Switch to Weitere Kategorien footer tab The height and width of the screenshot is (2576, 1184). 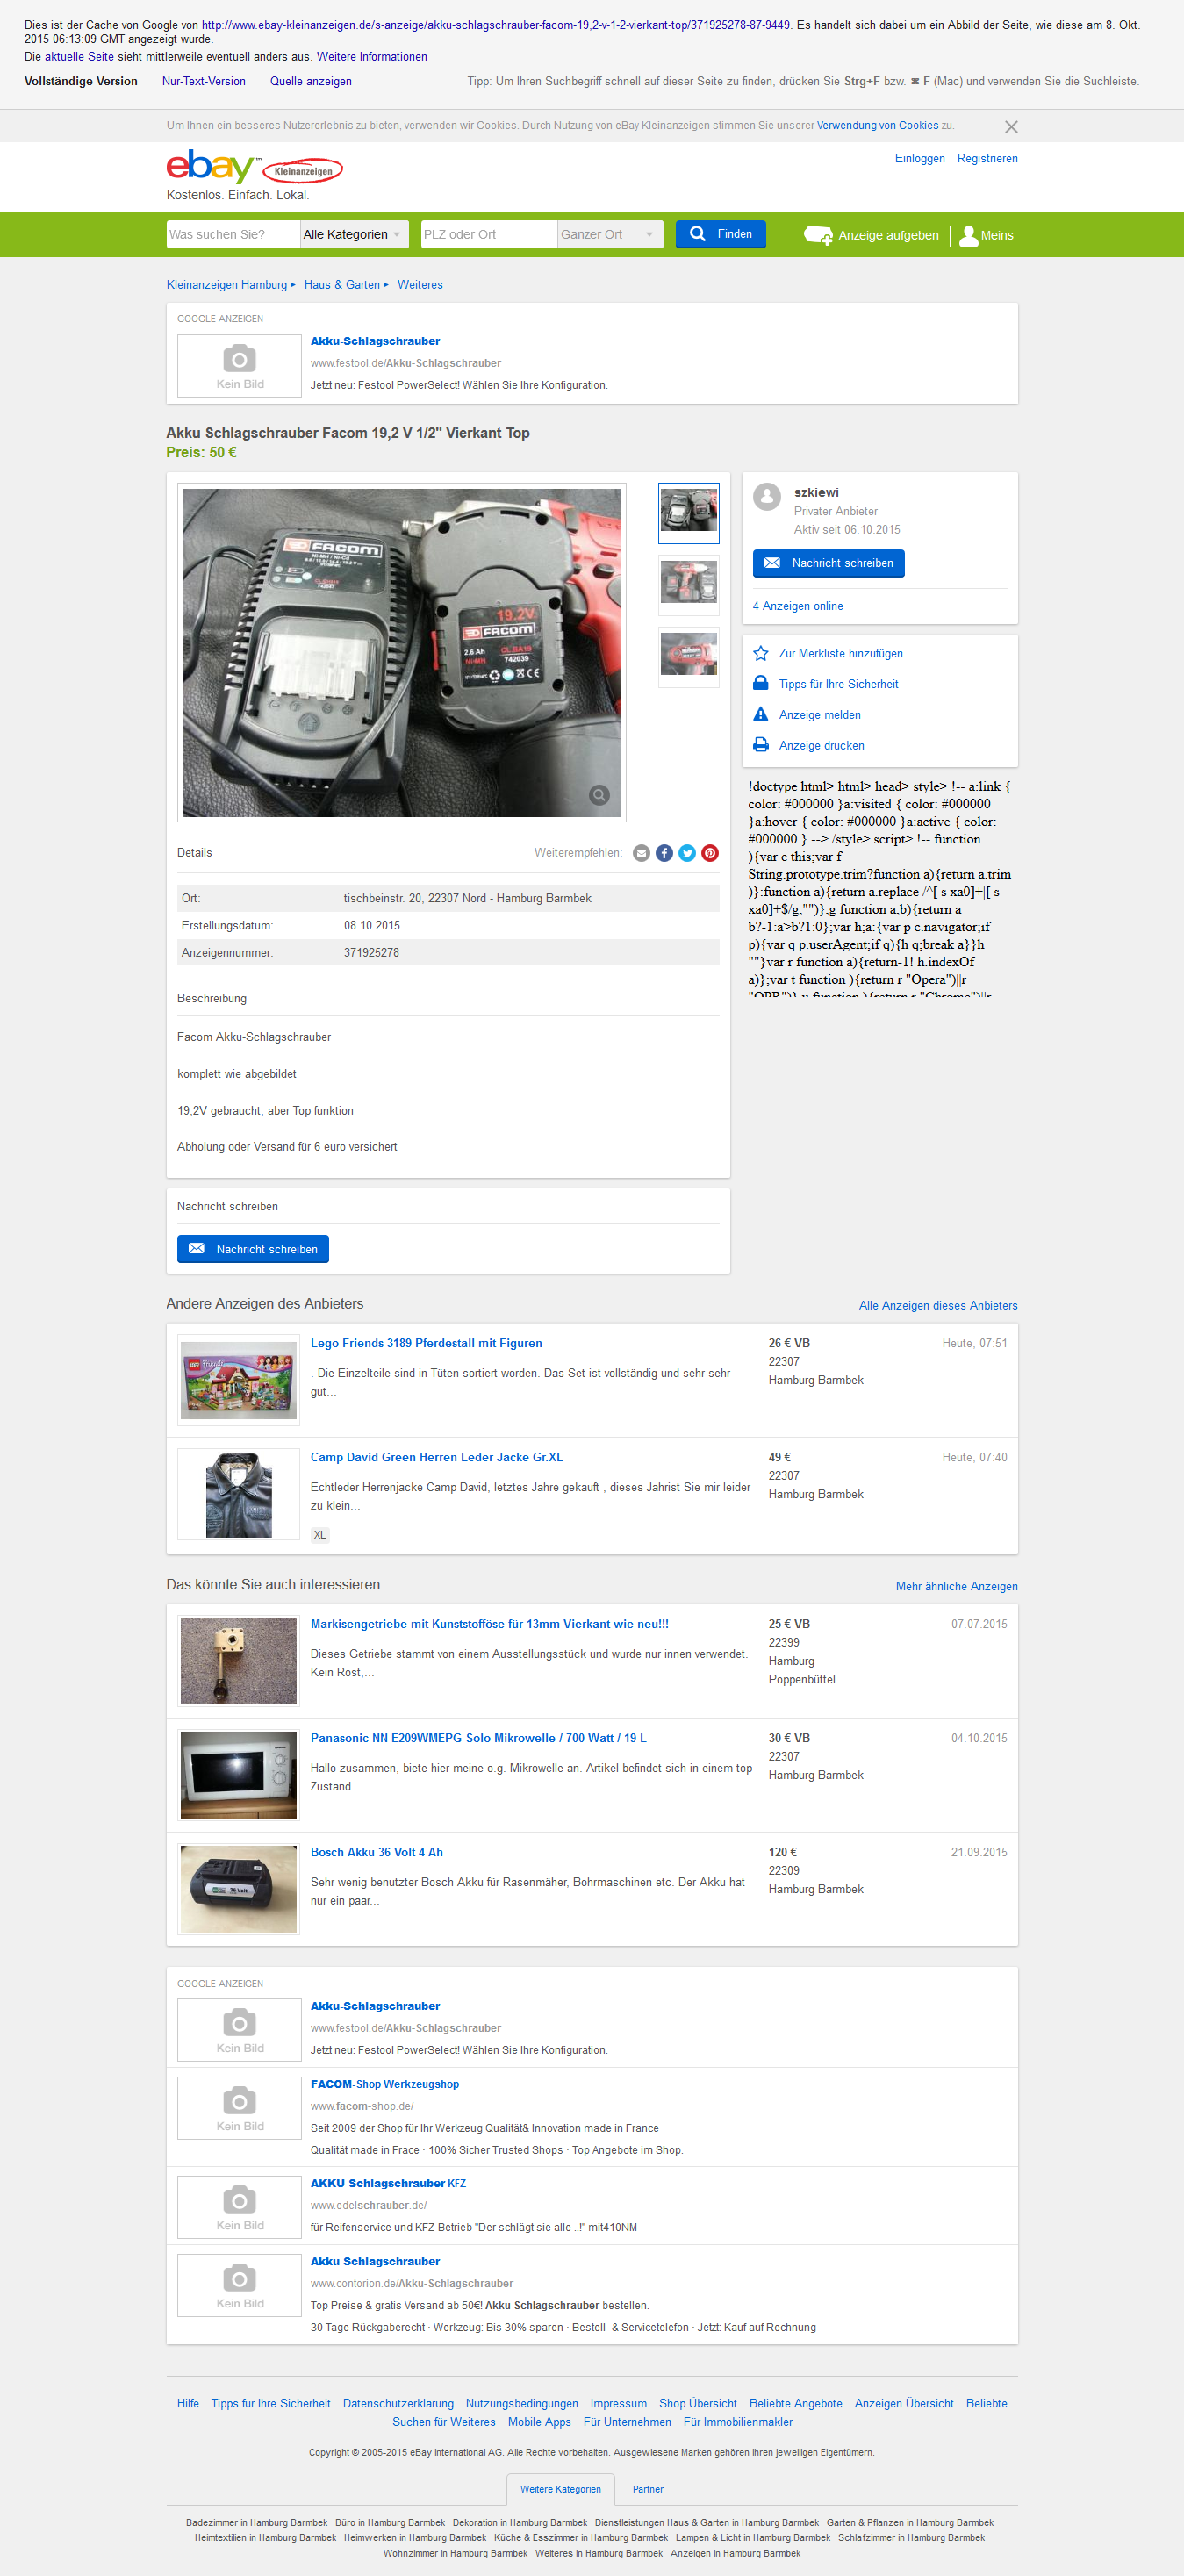click(560, 2489)
